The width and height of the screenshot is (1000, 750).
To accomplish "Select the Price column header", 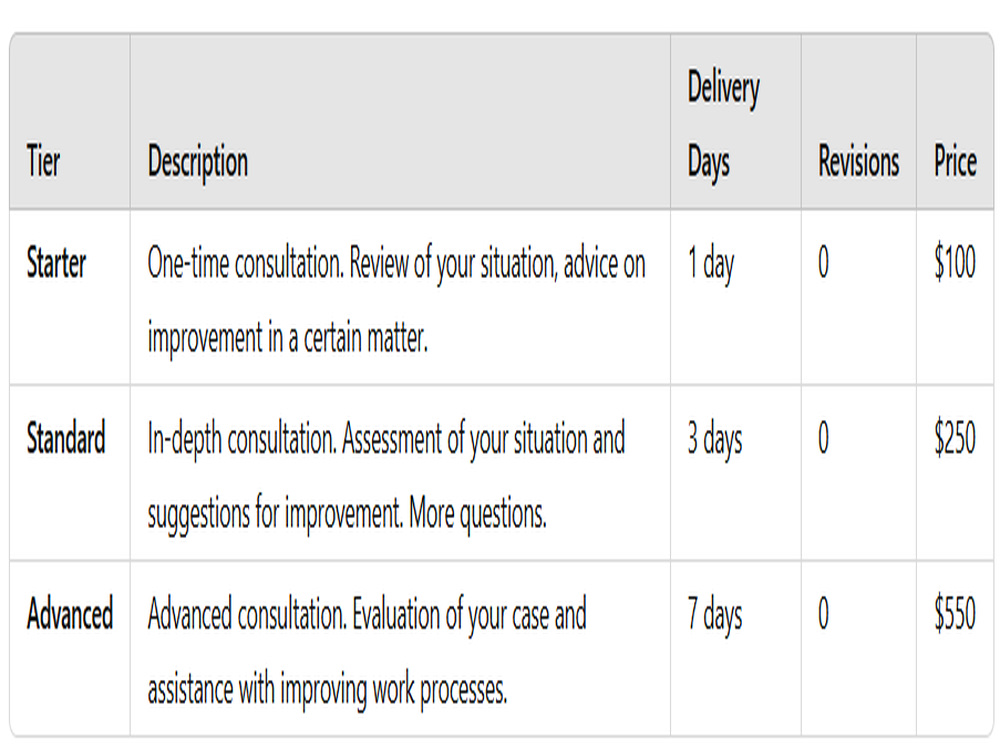I will (955, 161).
